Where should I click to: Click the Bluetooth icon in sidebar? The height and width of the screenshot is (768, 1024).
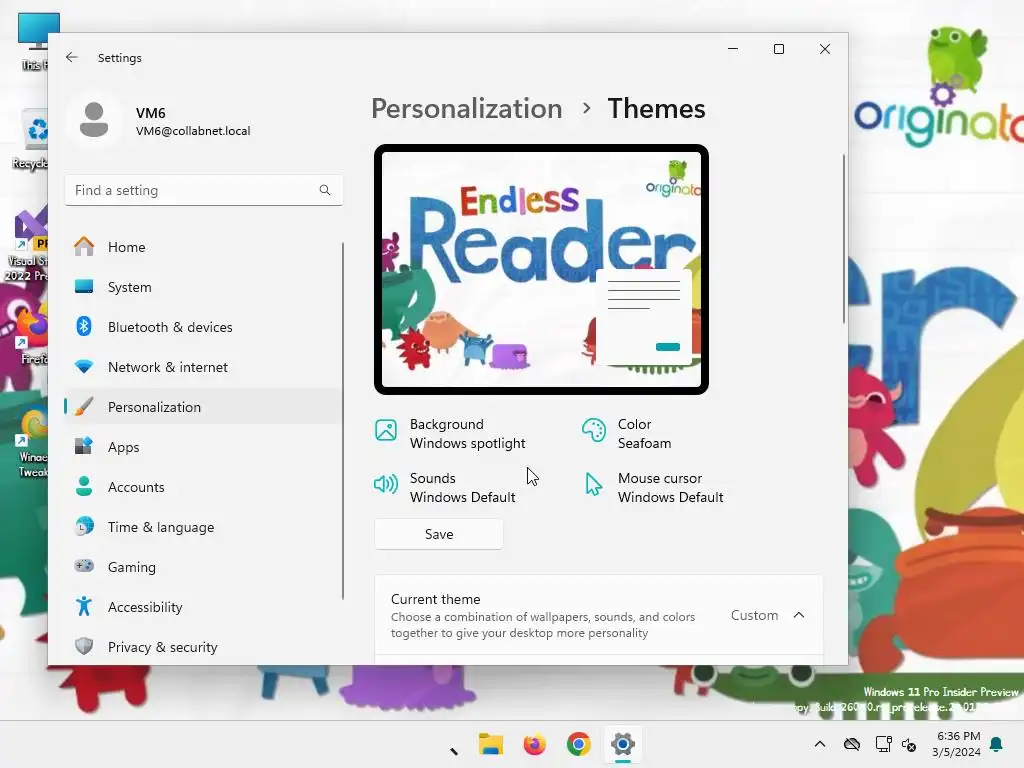pyautogui.click(x=84, y=327)
